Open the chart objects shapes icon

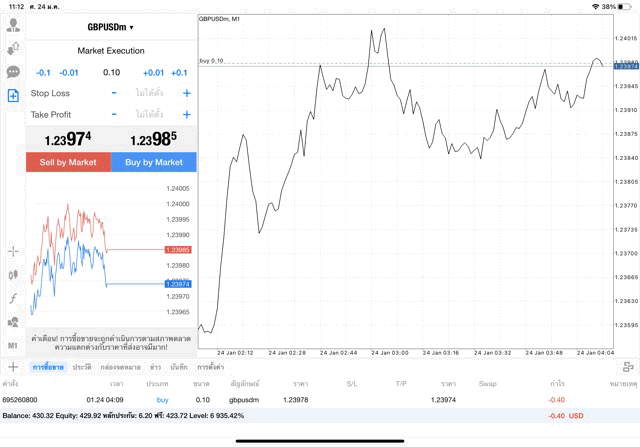(x=13, y=322)
